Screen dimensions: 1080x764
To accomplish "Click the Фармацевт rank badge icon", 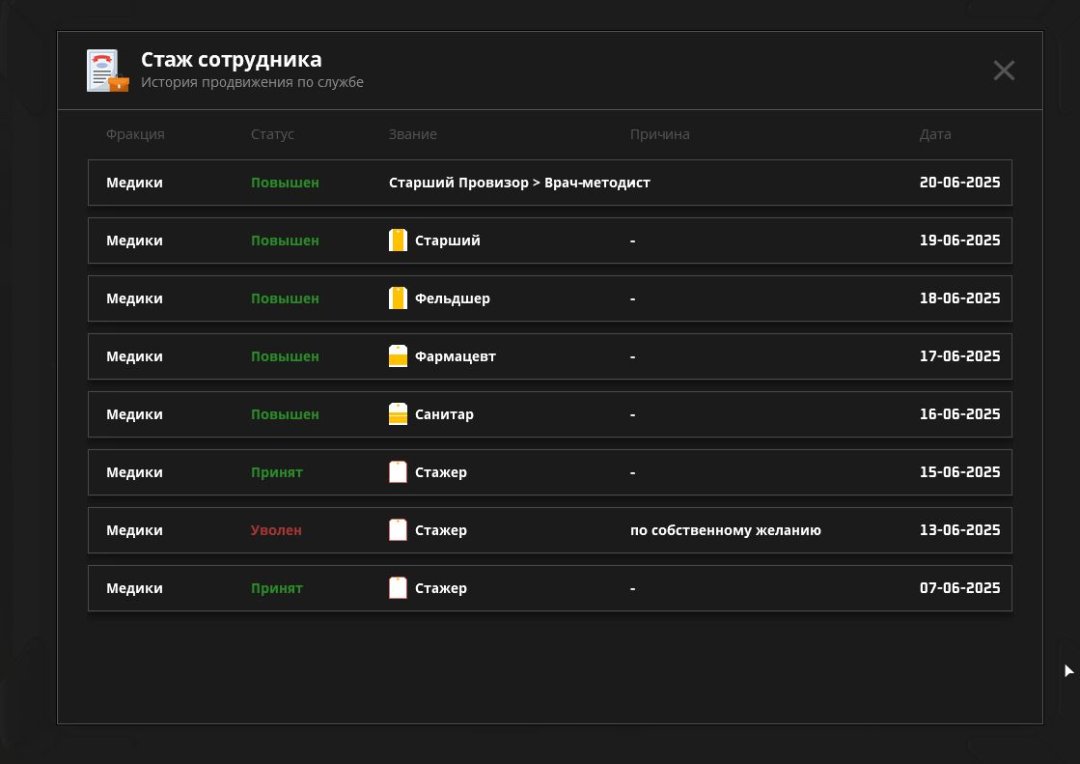I will [x=398, y=357].
